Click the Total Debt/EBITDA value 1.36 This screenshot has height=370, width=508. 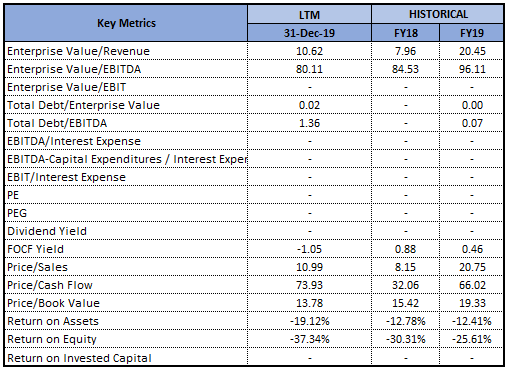tap(309, 123)
